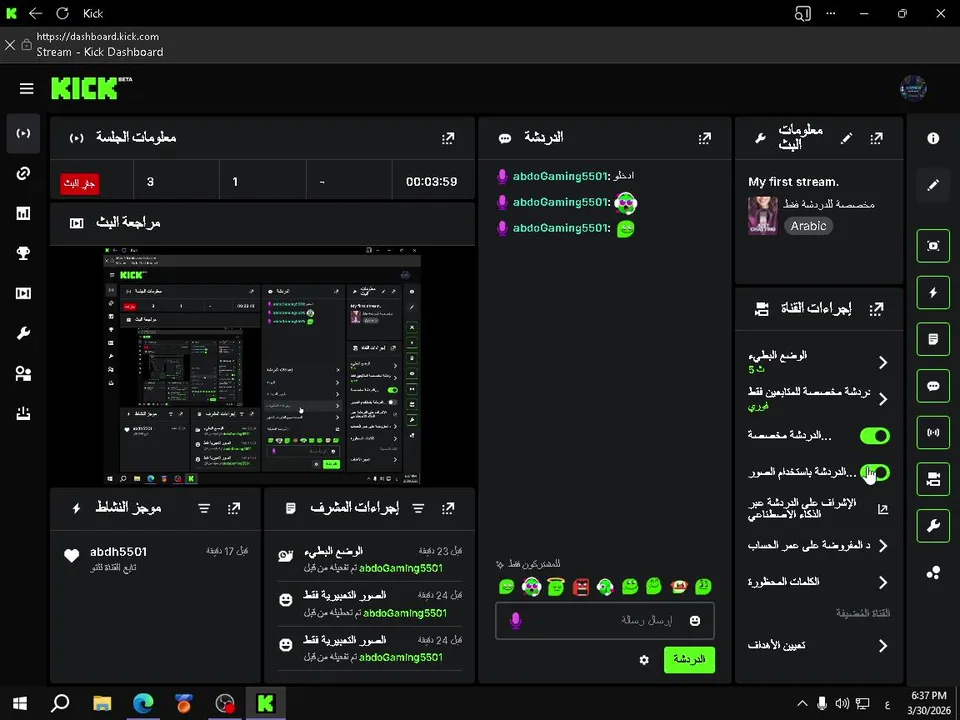Toggle green-boxed wrench widget in right rail

click(x=933, y=525)
